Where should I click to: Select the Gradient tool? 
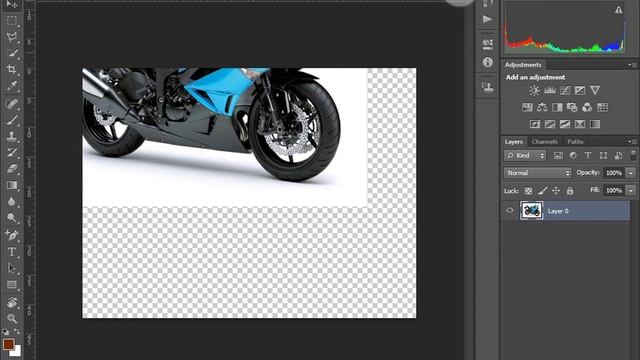point(12,185)
